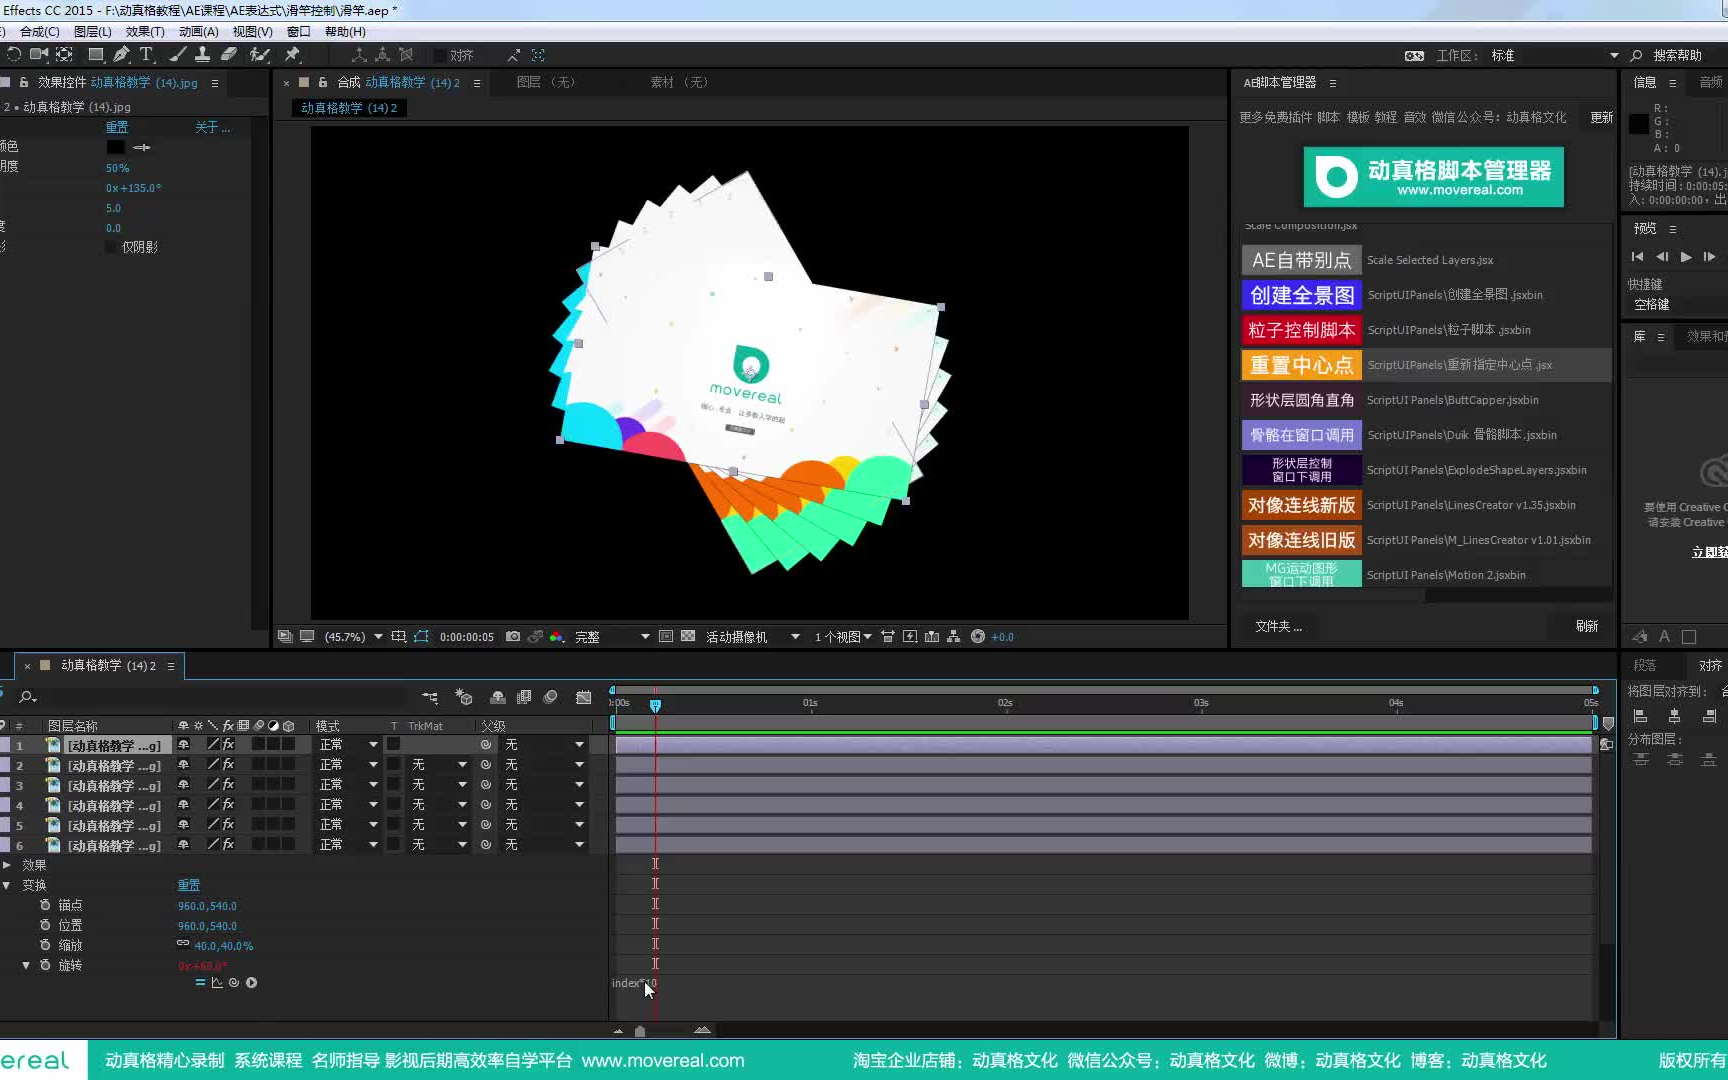The image size is (1728, 1080).
Task: Select the Clone Stamp tool
Action: click(x=203, y=55)
